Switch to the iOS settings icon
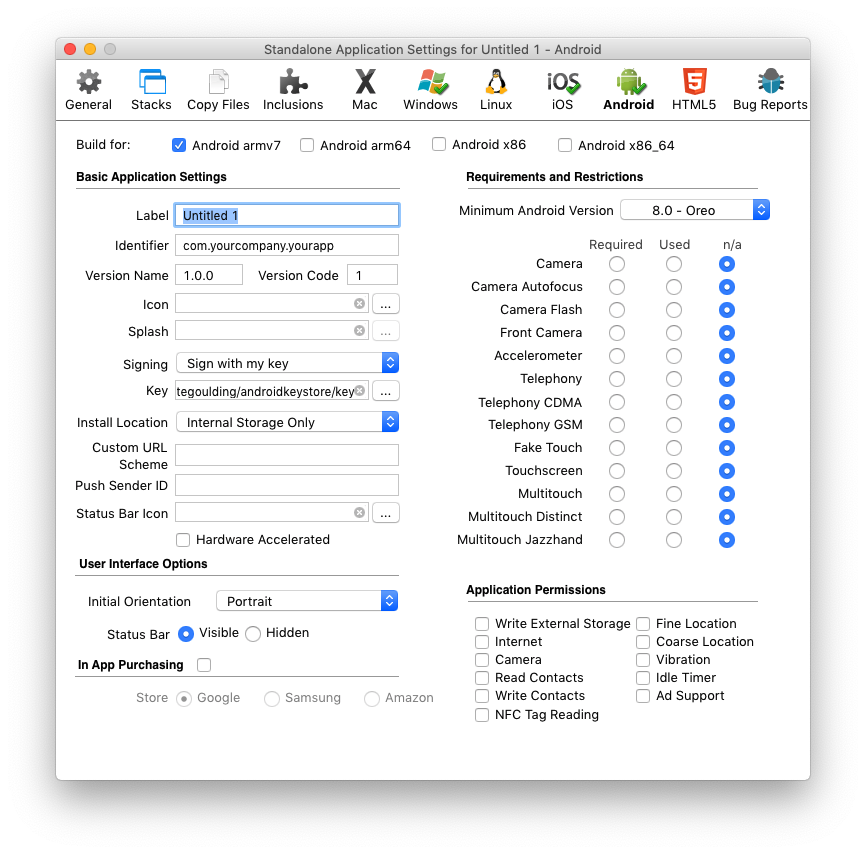The image size is (866, 854). click(563, 83)
